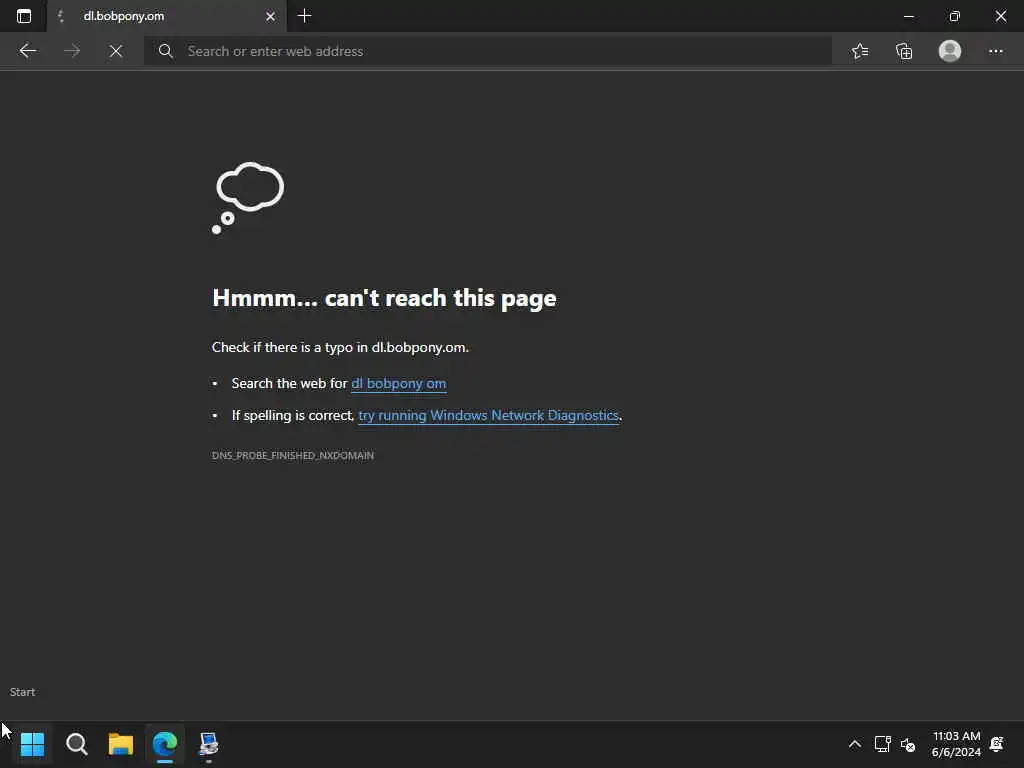Screen dimensions: 1024x768
Task: Open the computer app icon in taskbar
Action: (208, 744)
